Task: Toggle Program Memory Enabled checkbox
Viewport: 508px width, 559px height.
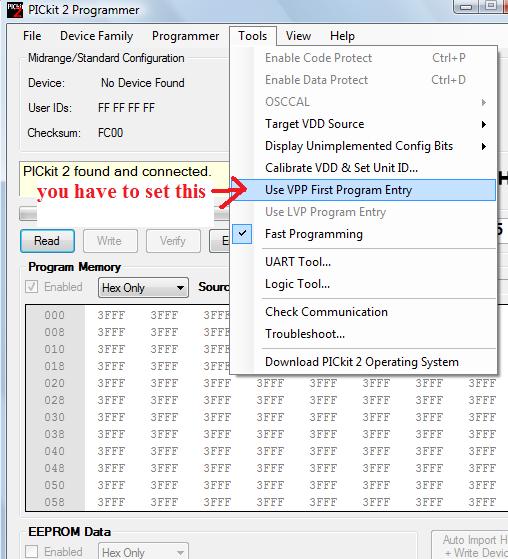Action: click(31, 287)
